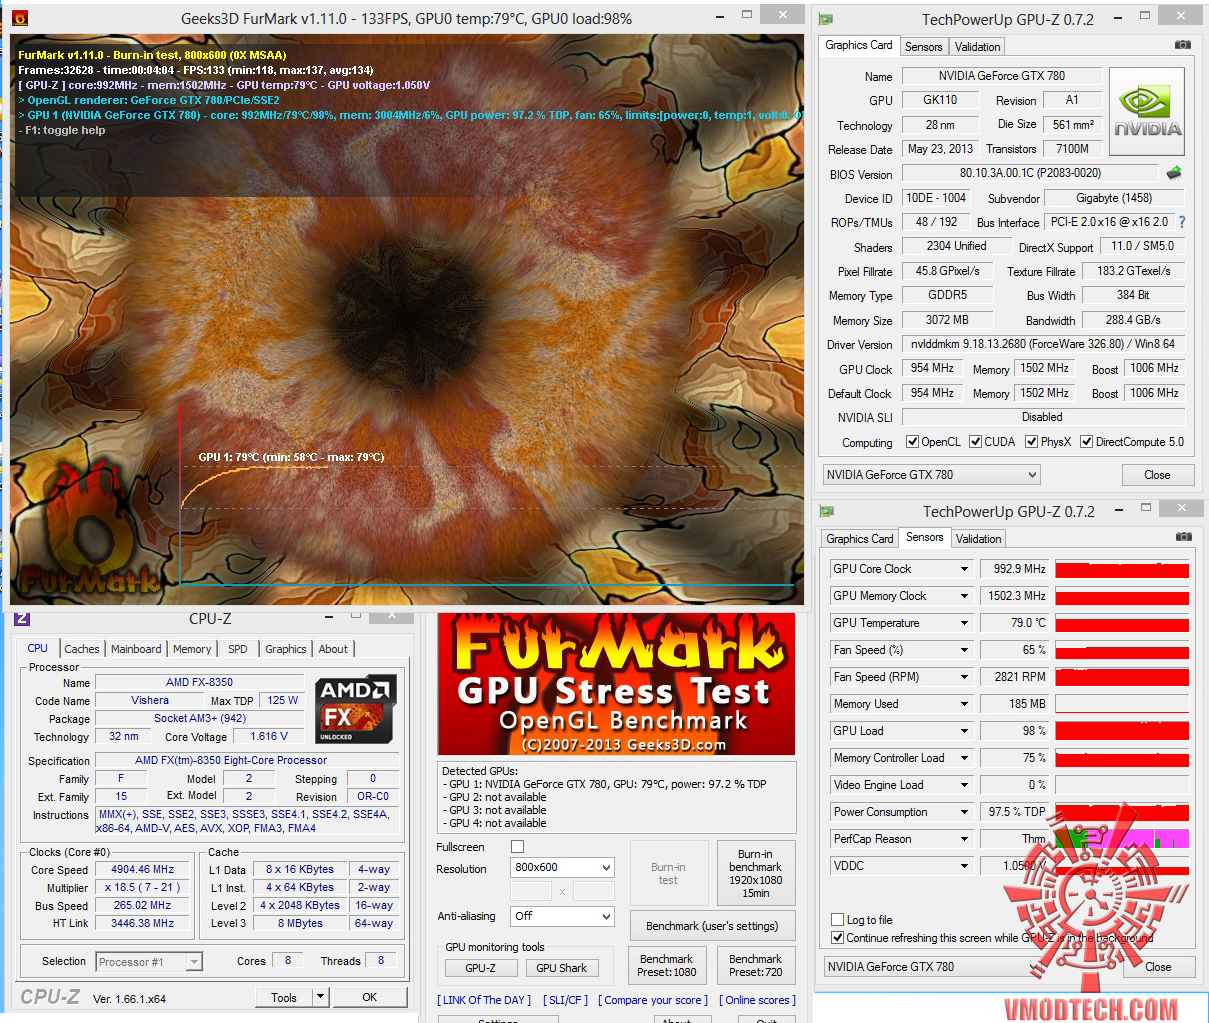This screenshot has height=1023, width=1209.
Task: Open the Resolution 800x600 dropdown
Action: coord(562,868)
